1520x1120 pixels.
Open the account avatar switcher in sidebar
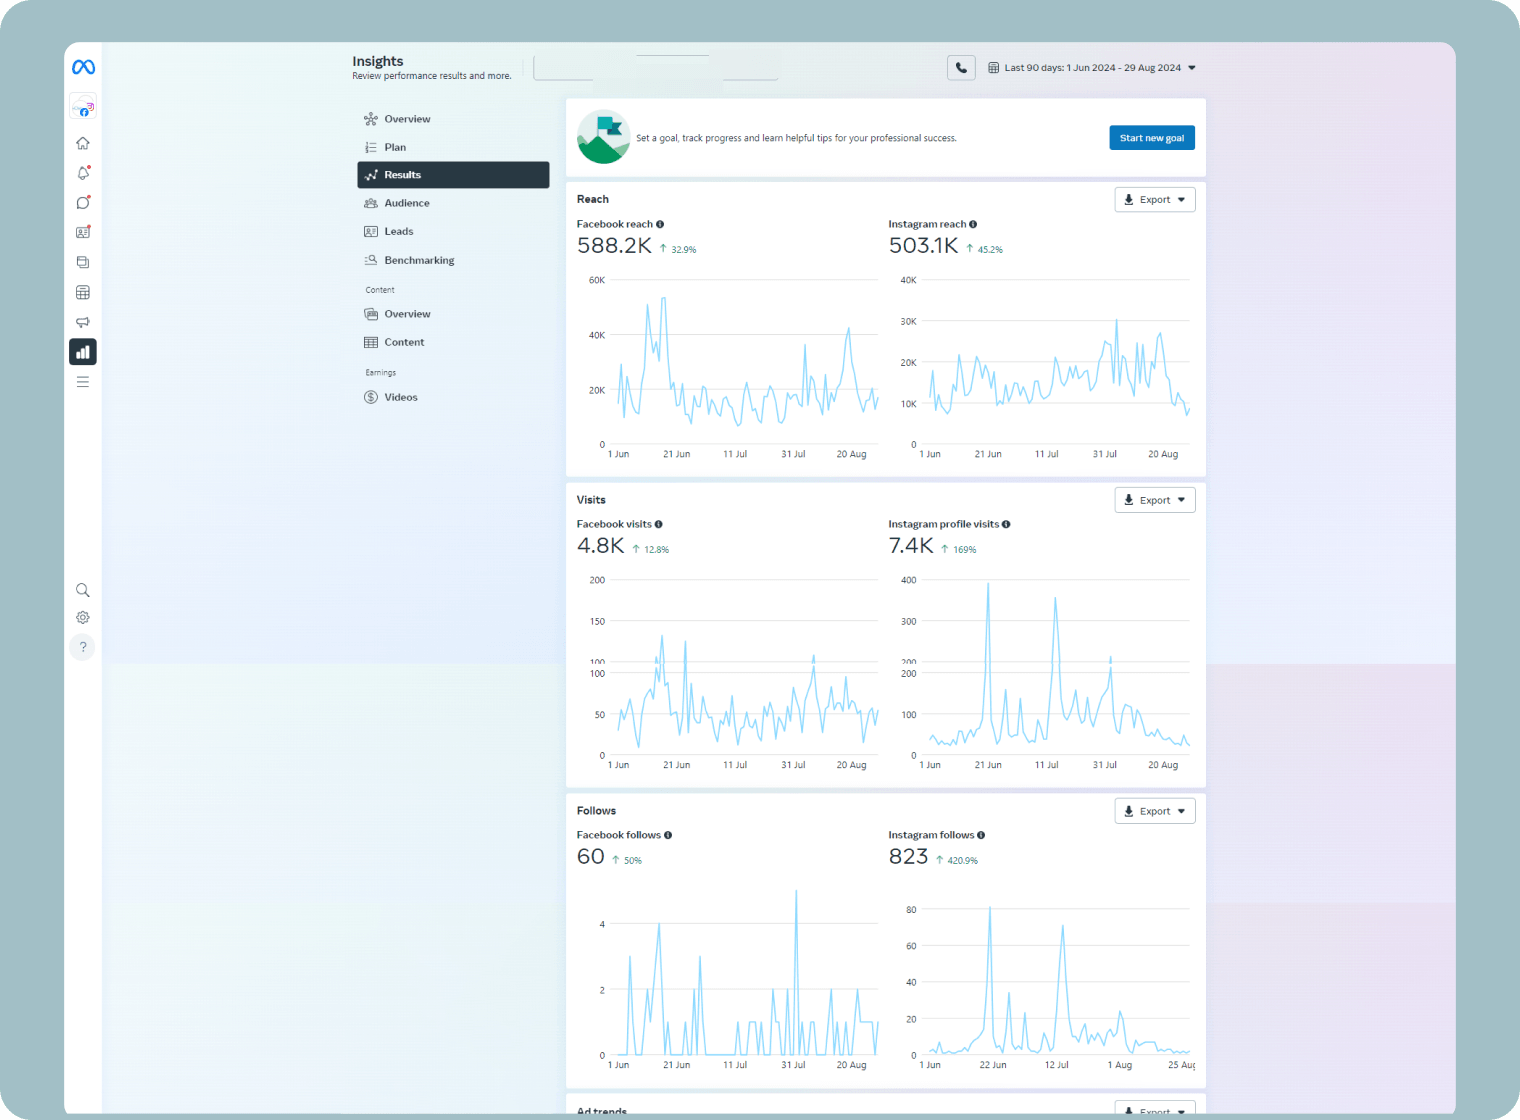pos(83,106)
